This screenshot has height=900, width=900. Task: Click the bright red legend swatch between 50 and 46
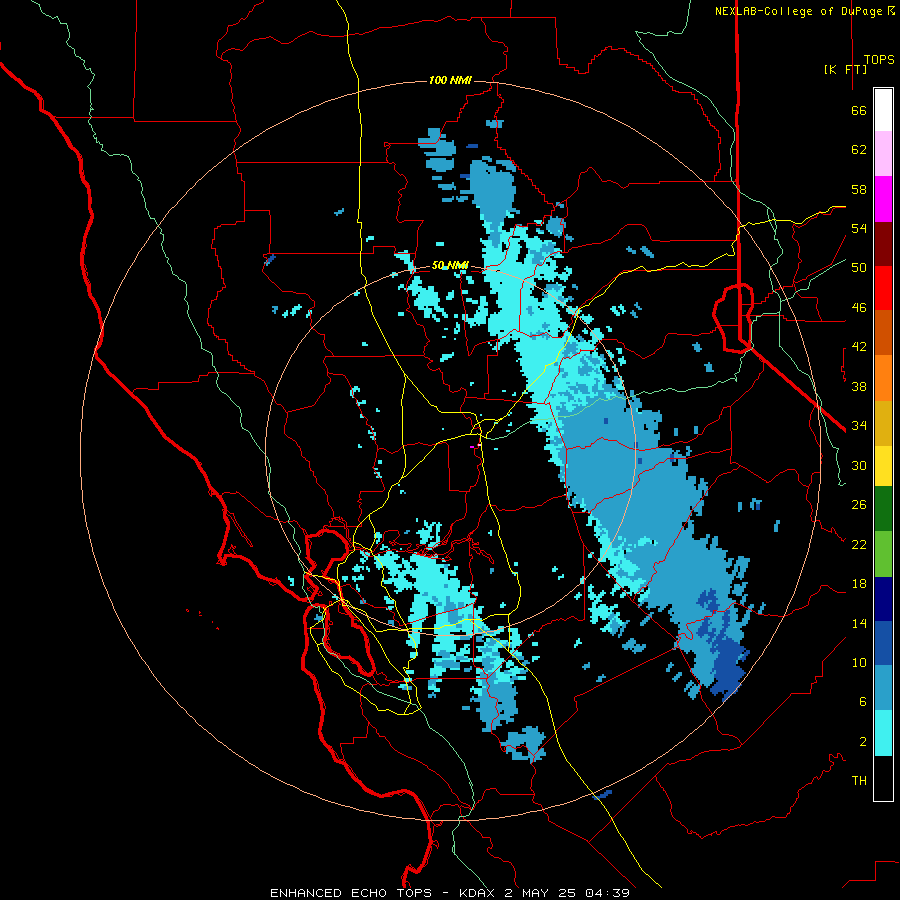(x=883, y=288)
